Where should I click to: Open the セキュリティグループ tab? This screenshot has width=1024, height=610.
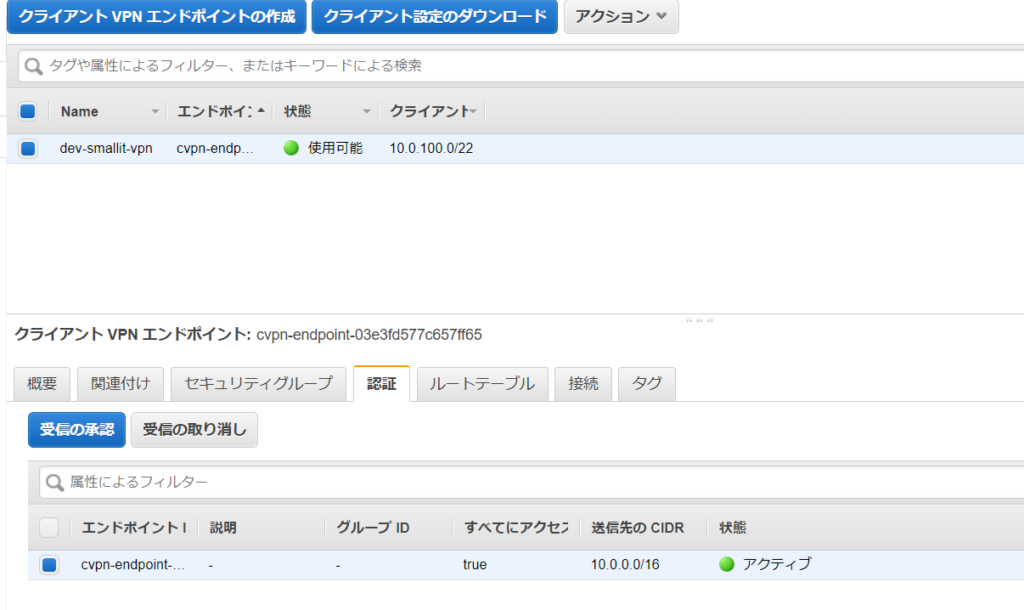[258, 383]
